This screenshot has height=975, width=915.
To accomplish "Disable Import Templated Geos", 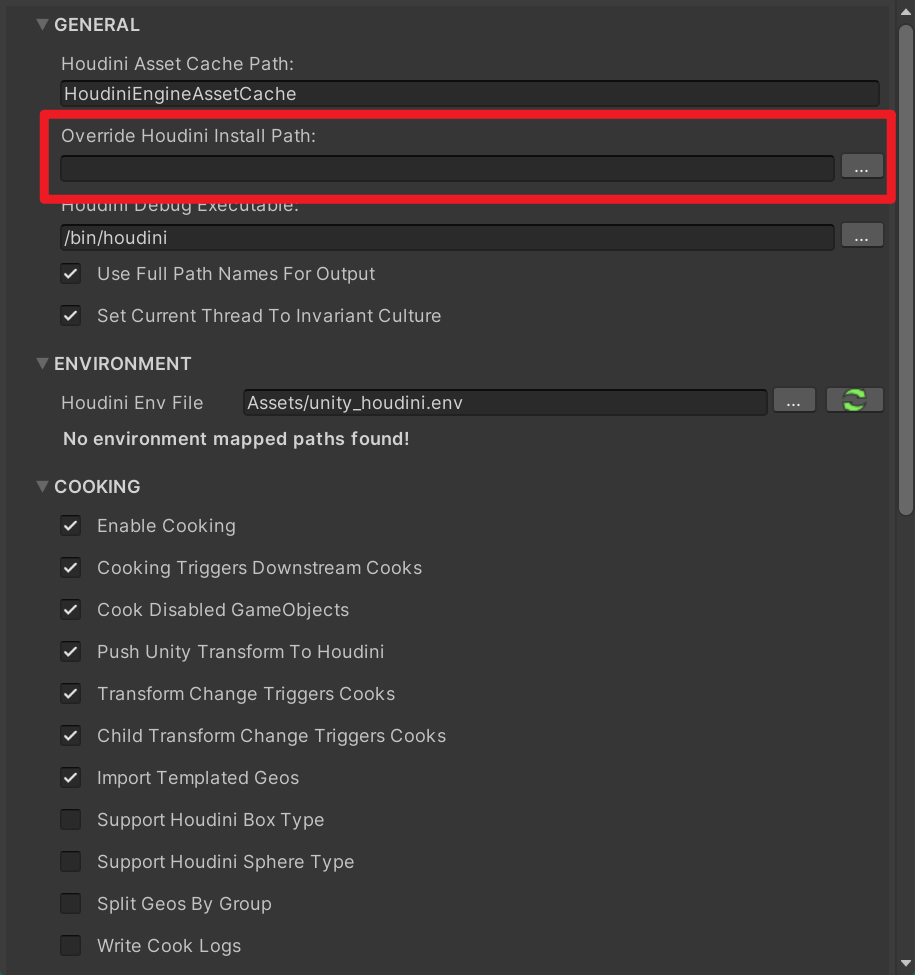I will click(70, 777).
